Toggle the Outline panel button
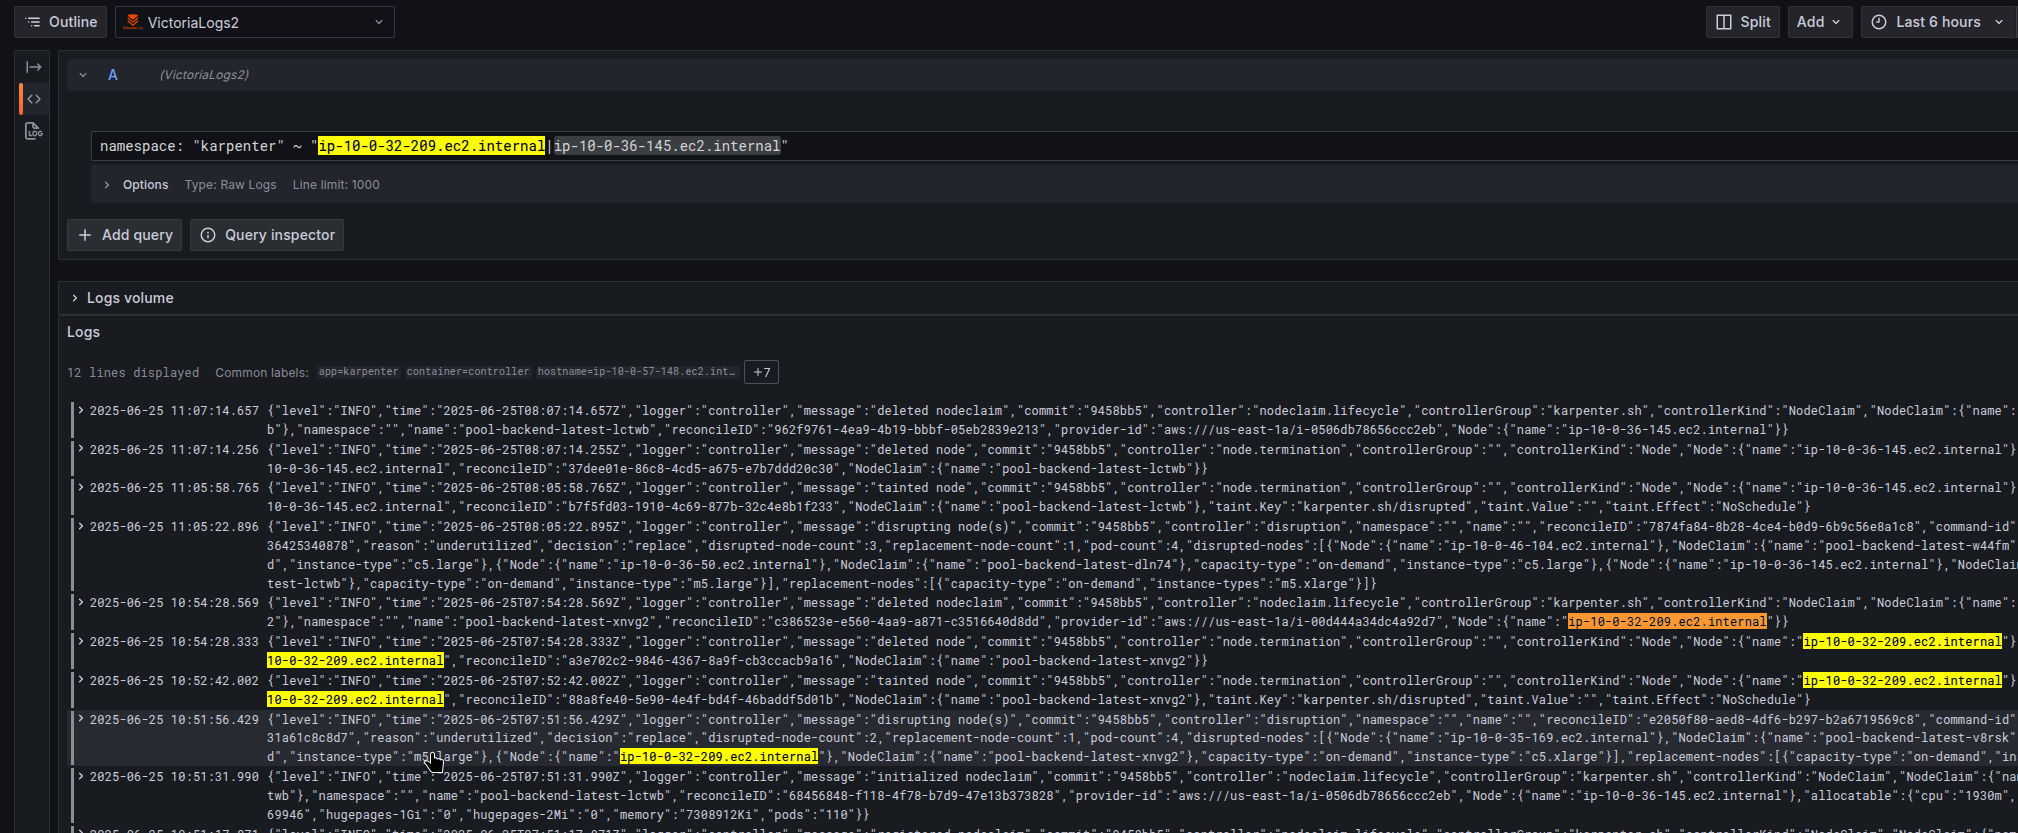Viewport: 2018px width, 833px height. [61, 22]
